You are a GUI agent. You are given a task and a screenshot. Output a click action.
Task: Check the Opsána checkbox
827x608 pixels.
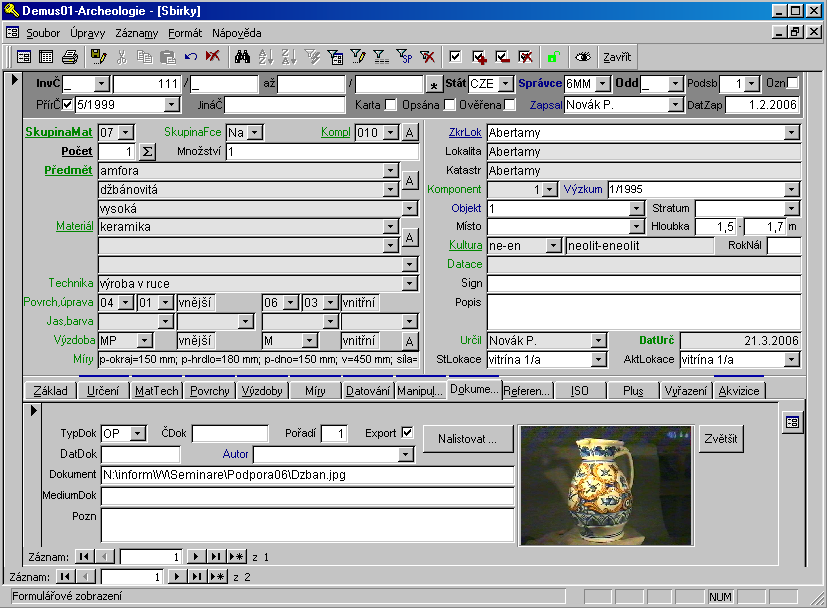point(449,104)
